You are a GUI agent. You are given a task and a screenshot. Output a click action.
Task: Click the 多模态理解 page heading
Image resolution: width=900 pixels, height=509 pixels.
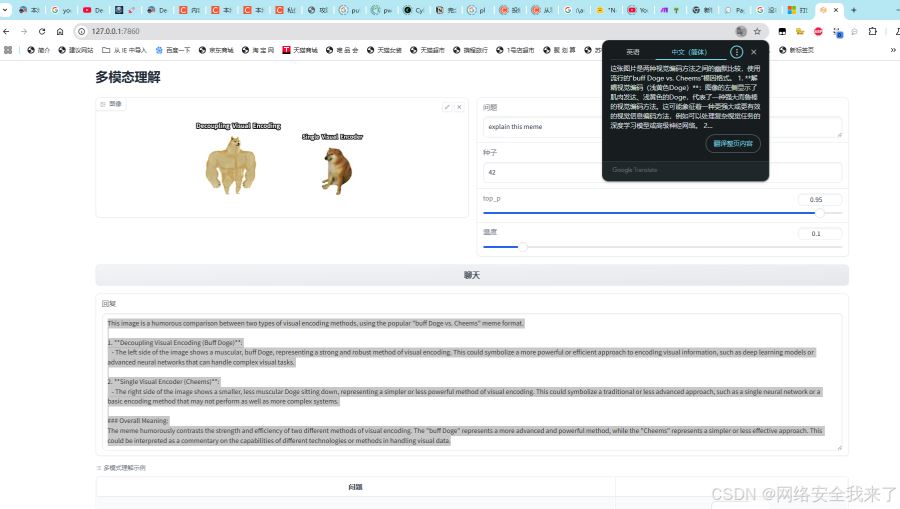coord(127,77)
